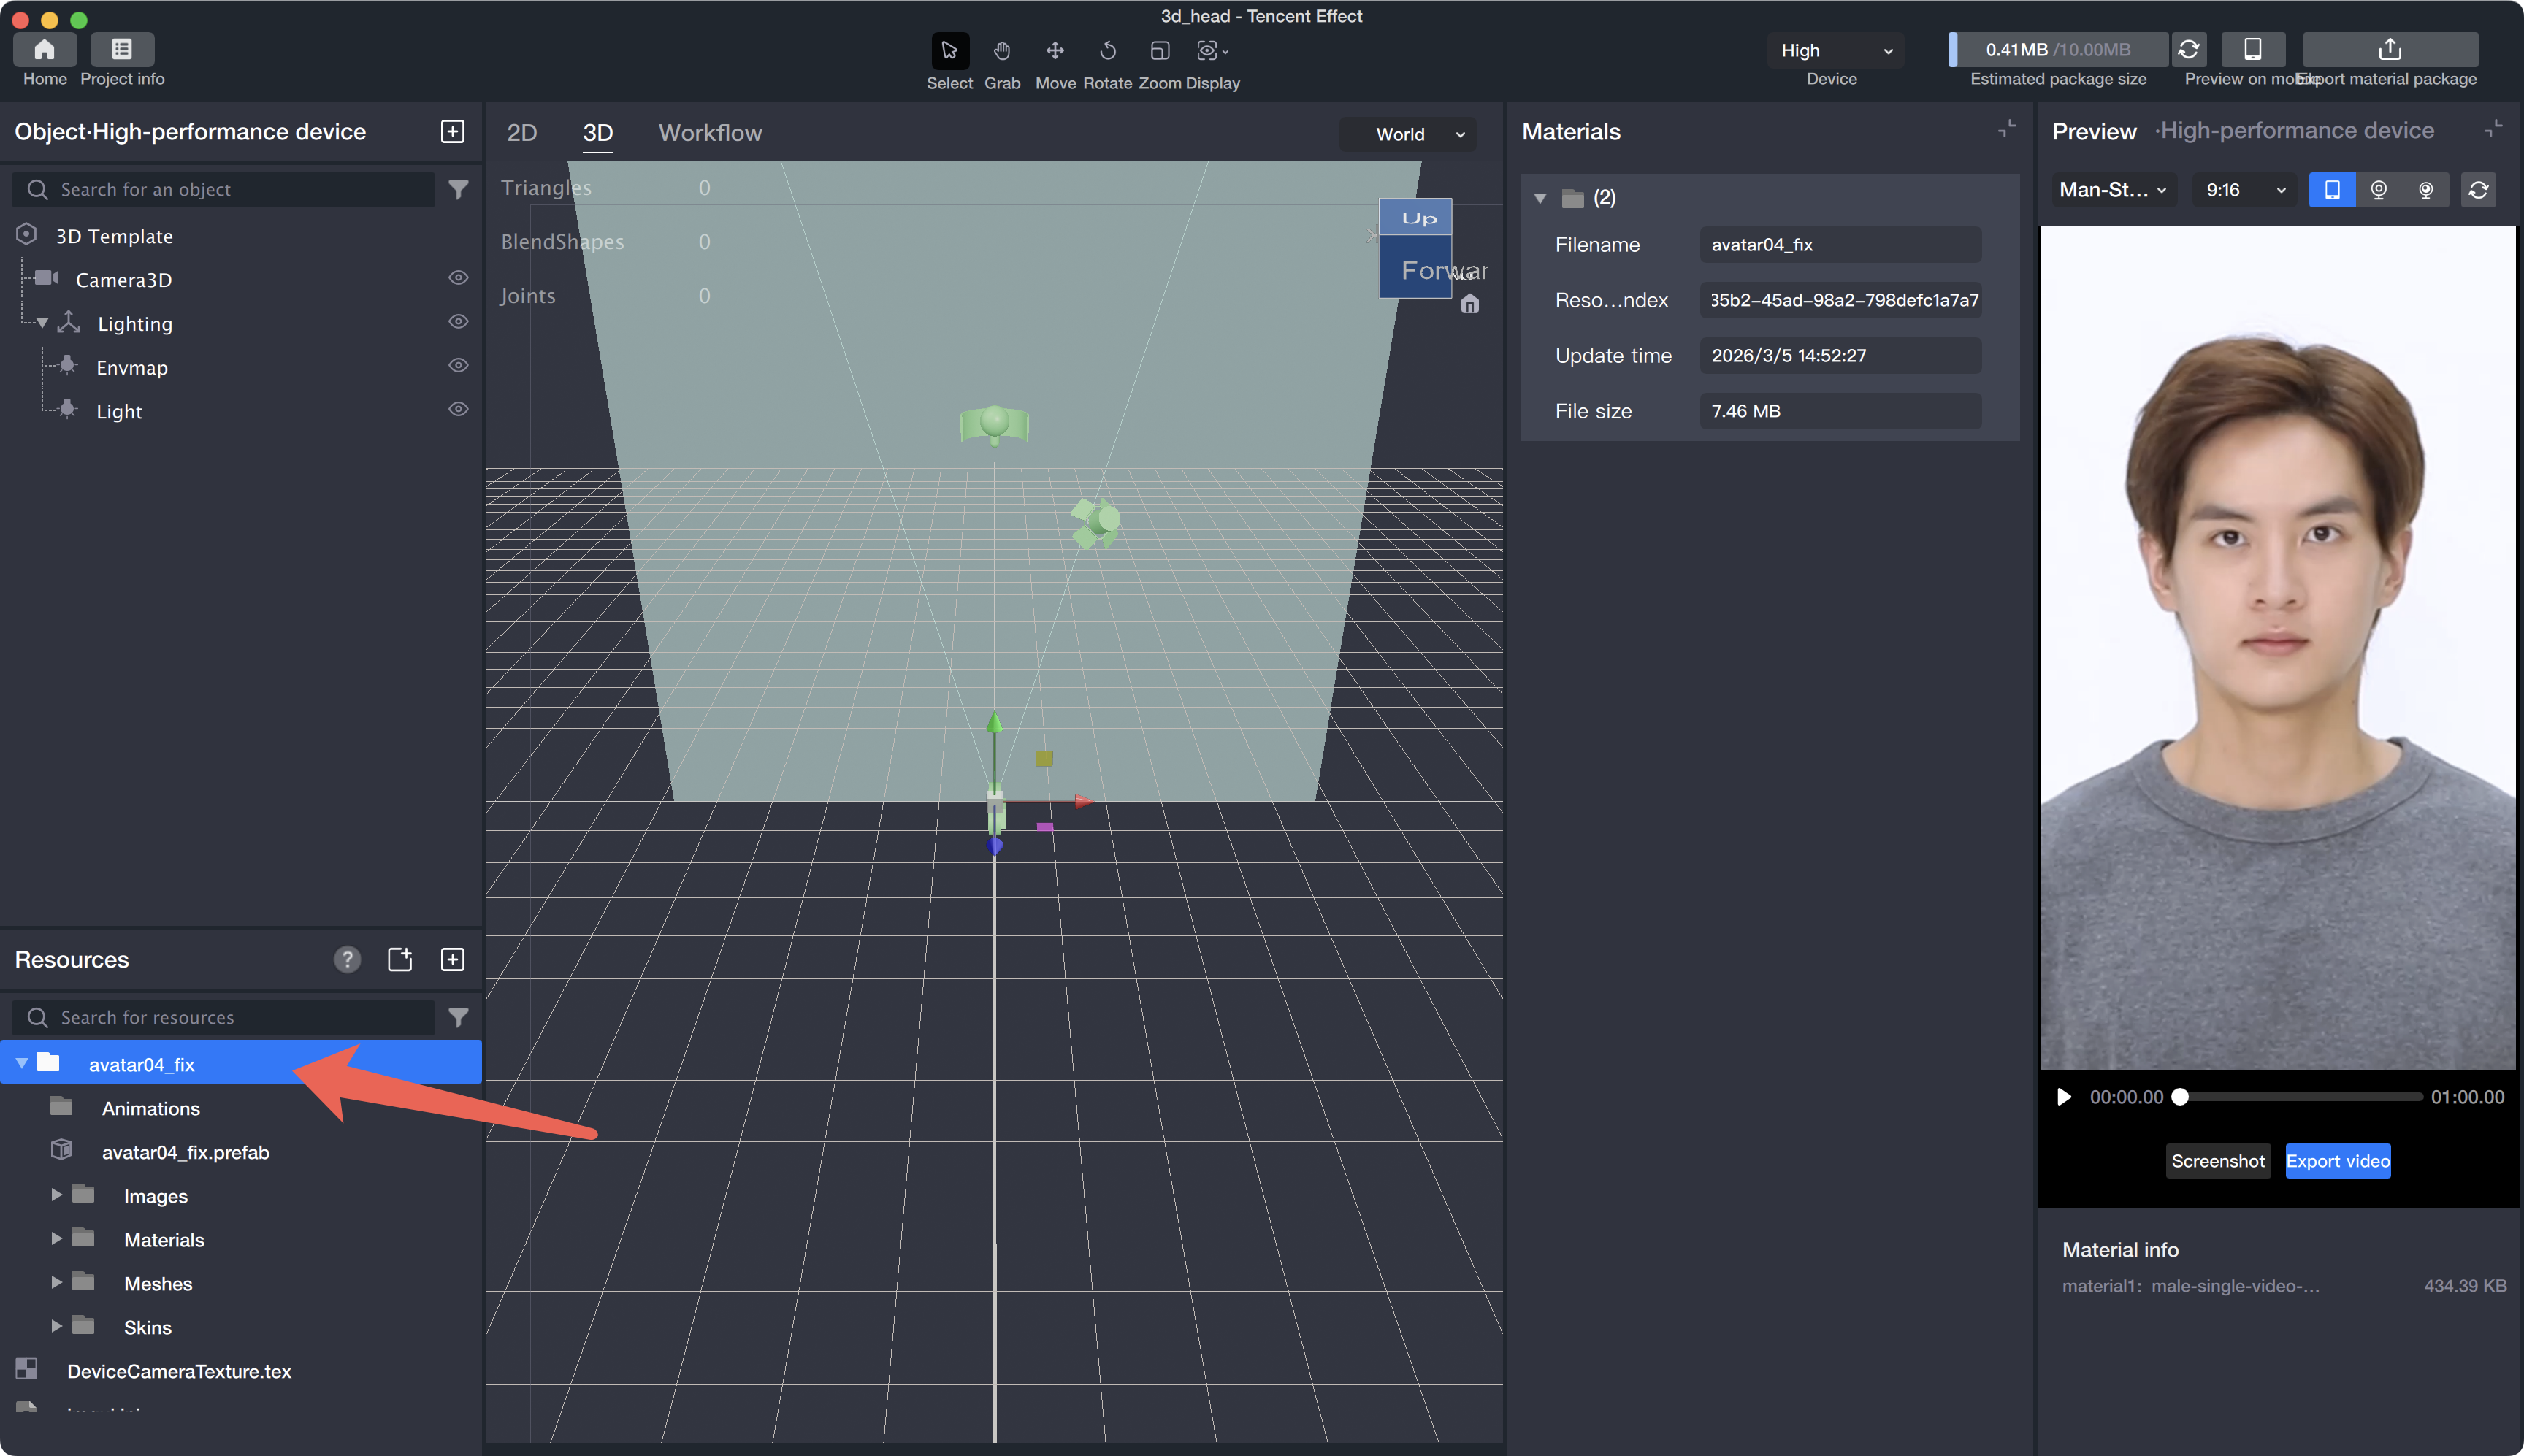Viewport: 2524px width, 1456px height.
Task: Open the 9:16 aspect ratio dropdown
Action: pos(2245,190)
